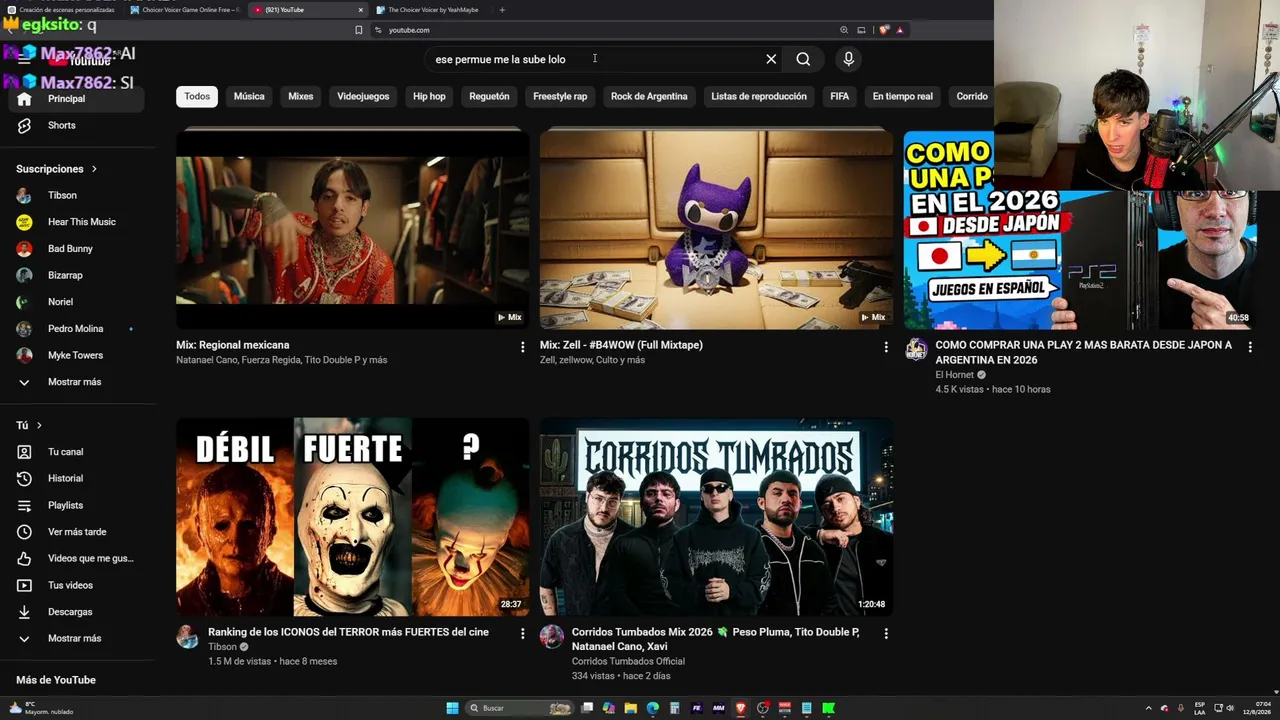This screenshot has height=720, width=1280.
Task: Switch to the Choicer Voicer by YeahMaybe tab
Action: (x=430, y=10)
